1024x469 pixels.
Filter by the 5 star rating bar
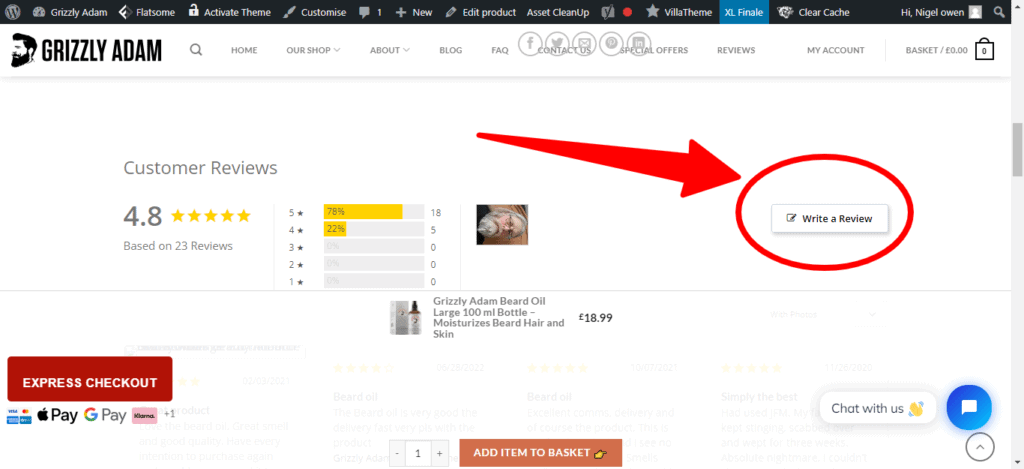(373, 212)
